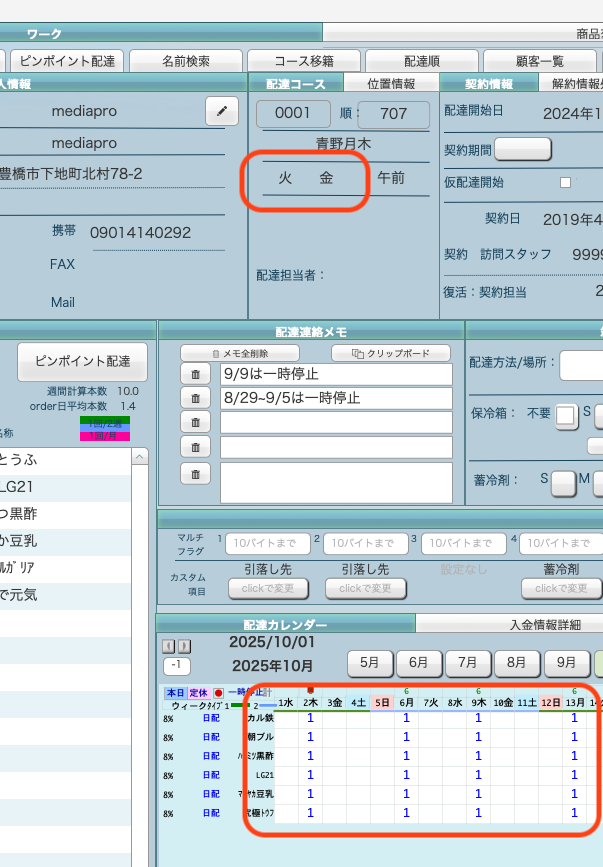This screenshot has width=603, height=867.
Task: Click the trash icon beside fifth memo row
Action: pos(195,474)
